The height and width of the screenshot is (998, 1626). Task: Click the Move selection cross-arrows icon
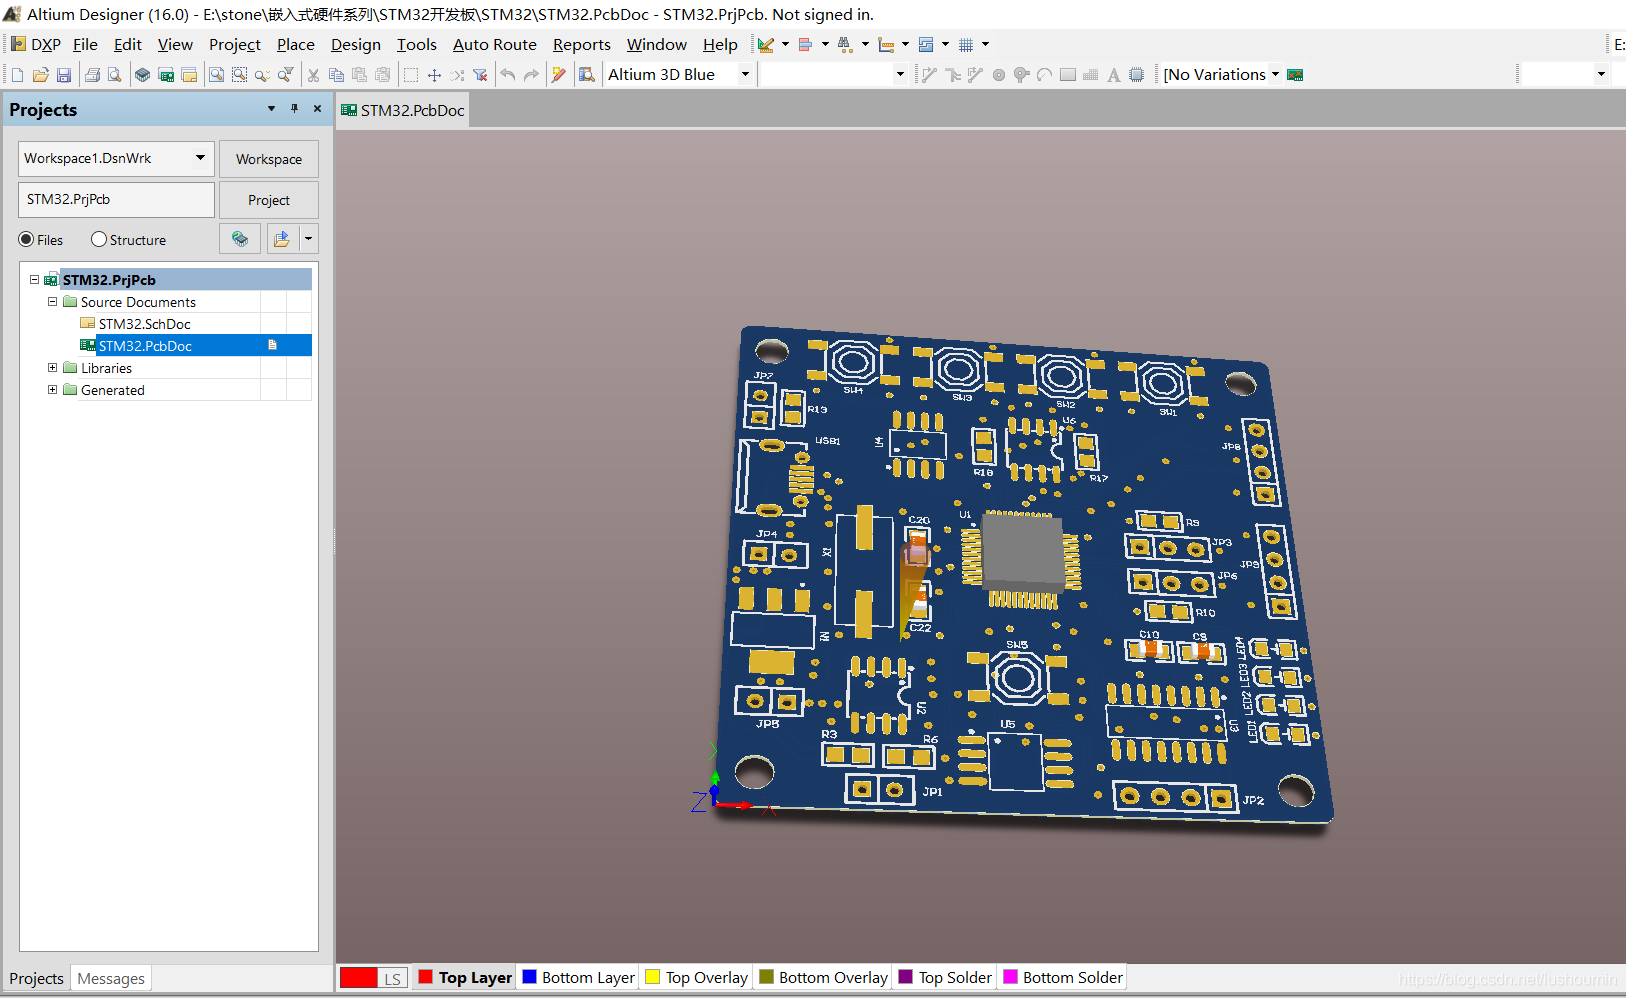[x=434, y=75]
